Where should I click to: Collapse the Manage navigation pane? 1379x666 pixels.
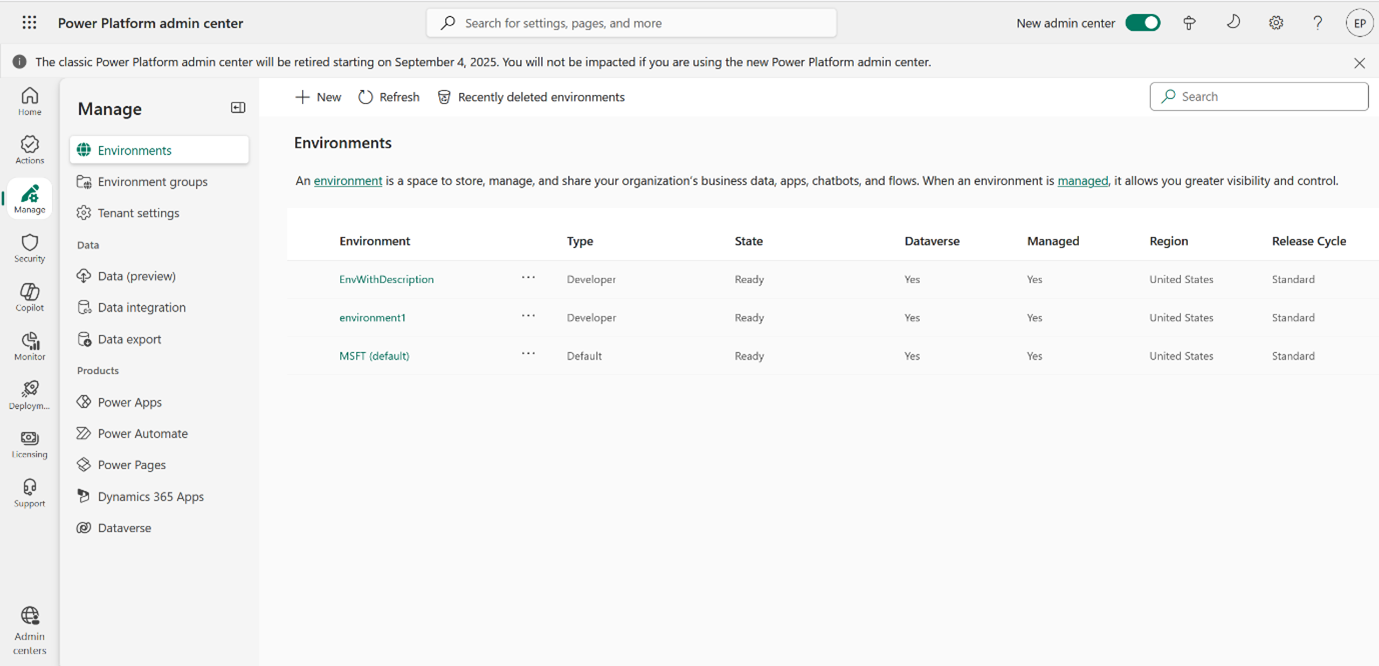click(238, 108)
